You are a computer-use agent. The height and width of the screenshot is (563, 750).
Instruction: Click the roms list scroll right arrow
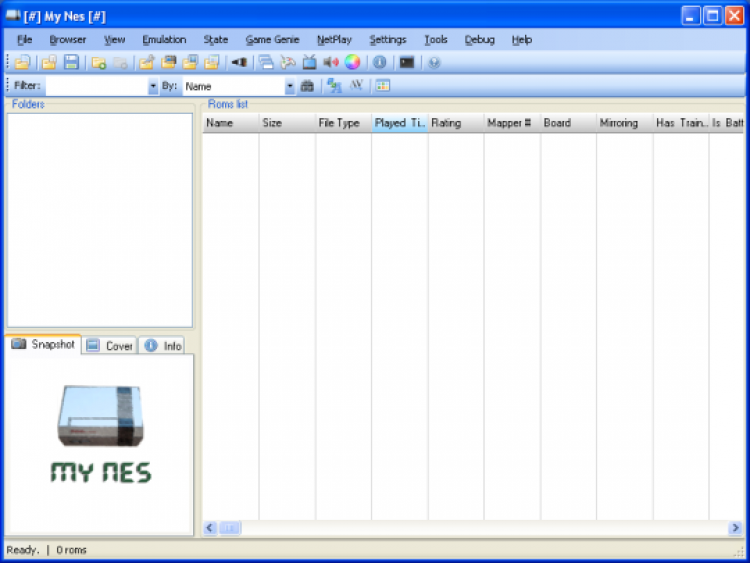(x=735, y=528)
